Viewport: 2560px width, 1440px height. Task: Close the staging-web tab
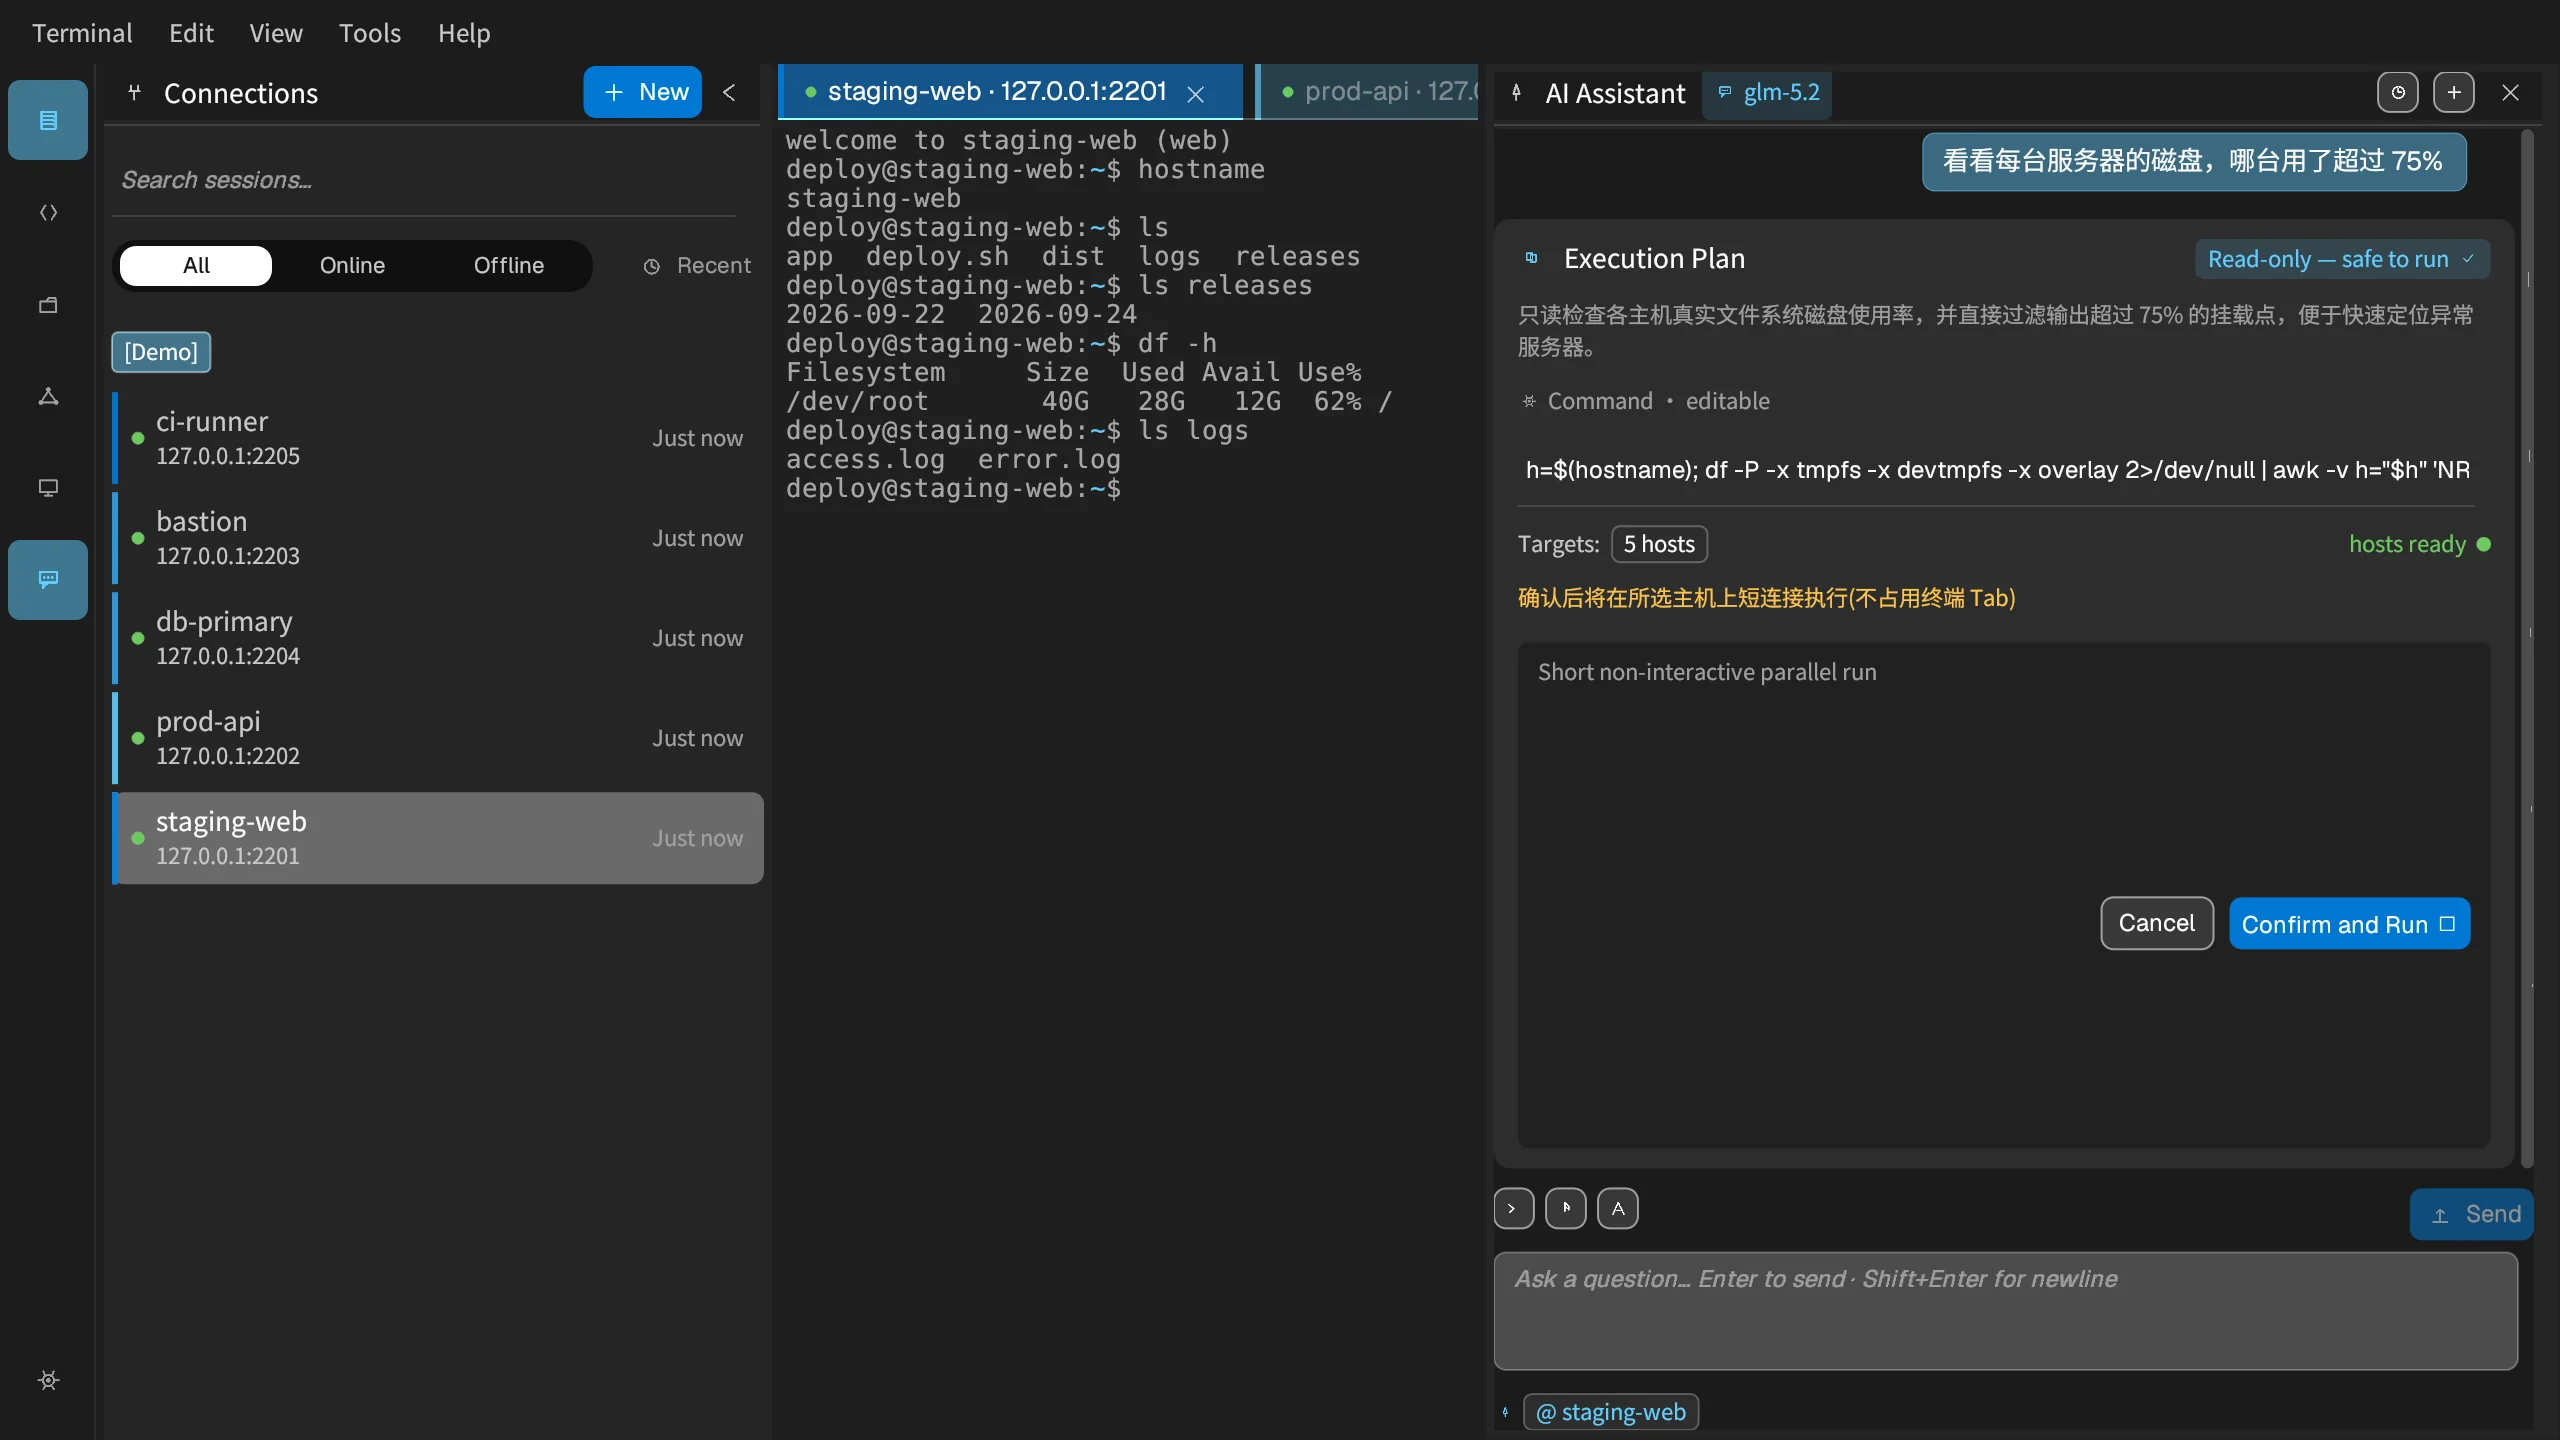point(1195,94)
